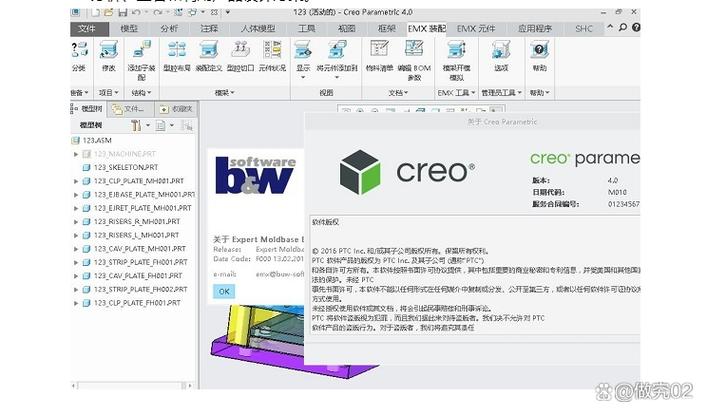Image resolution: width=707 pixels, height=416 pixels.
Task: Open the 文件 (File) menu tab
Action: tap(89, 29)
